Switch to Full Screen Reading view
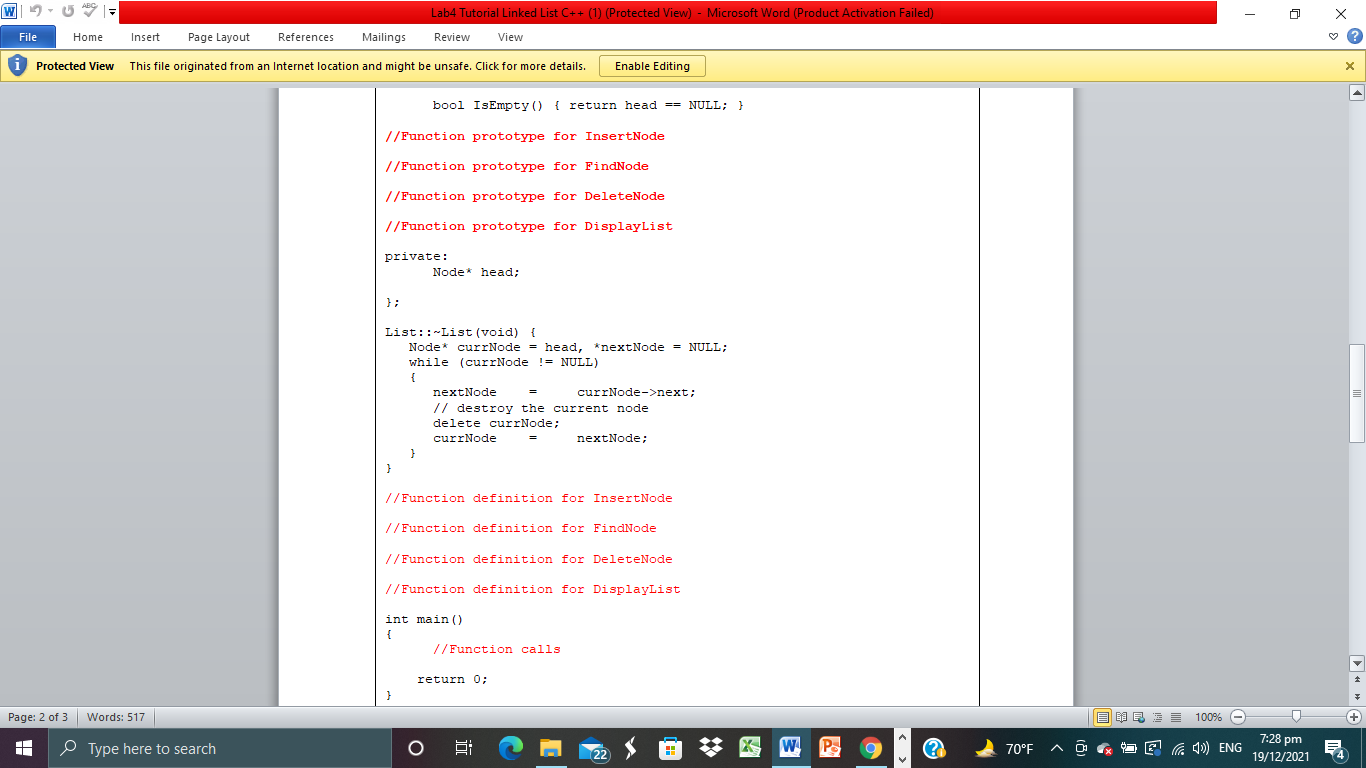The height and width of the screenshot is (768, 1366). click(x=1123, y=717)
